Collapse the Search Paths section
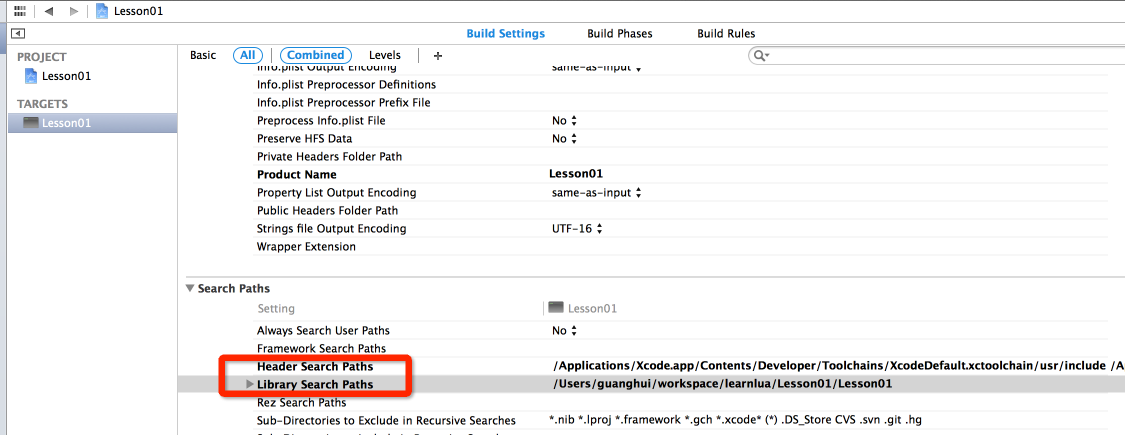Image resolution: width=1125 pixels, height=435 pixels. pyautogui.click(x=190, y=289)
